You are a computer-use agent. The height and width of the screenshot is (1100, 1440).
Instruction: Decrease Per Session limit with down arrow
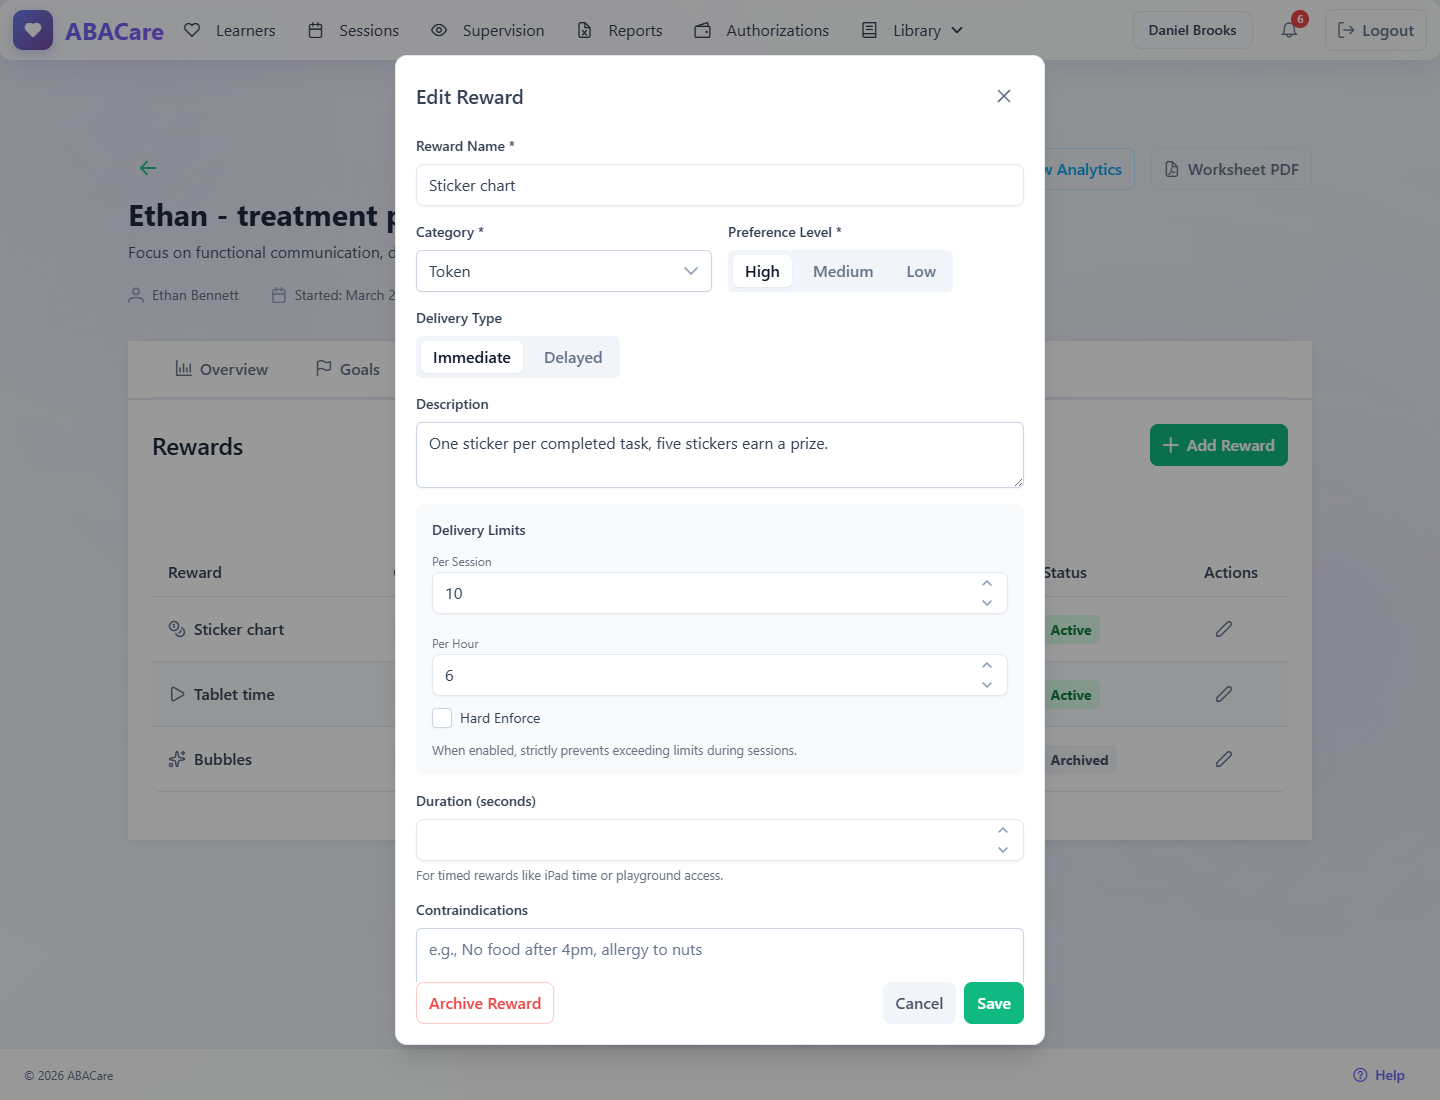(x=987, y=603)
